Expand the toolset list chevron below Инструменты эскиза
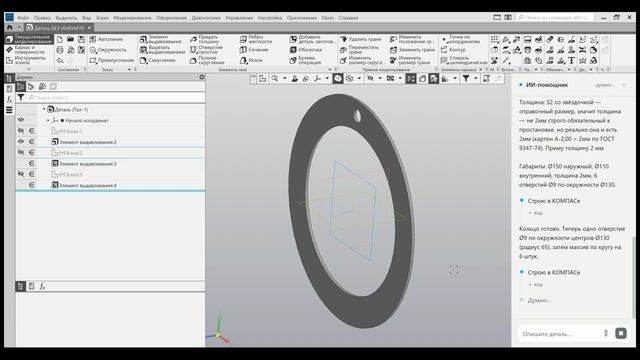 [x=29, y=69]
